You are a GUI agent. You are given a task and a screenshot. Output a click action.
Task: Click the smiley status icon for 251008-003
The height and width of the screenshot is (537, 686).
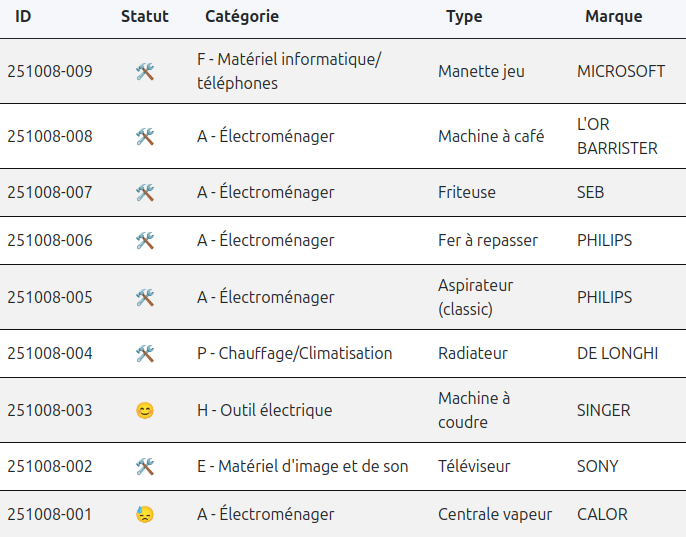coord(145,411)
